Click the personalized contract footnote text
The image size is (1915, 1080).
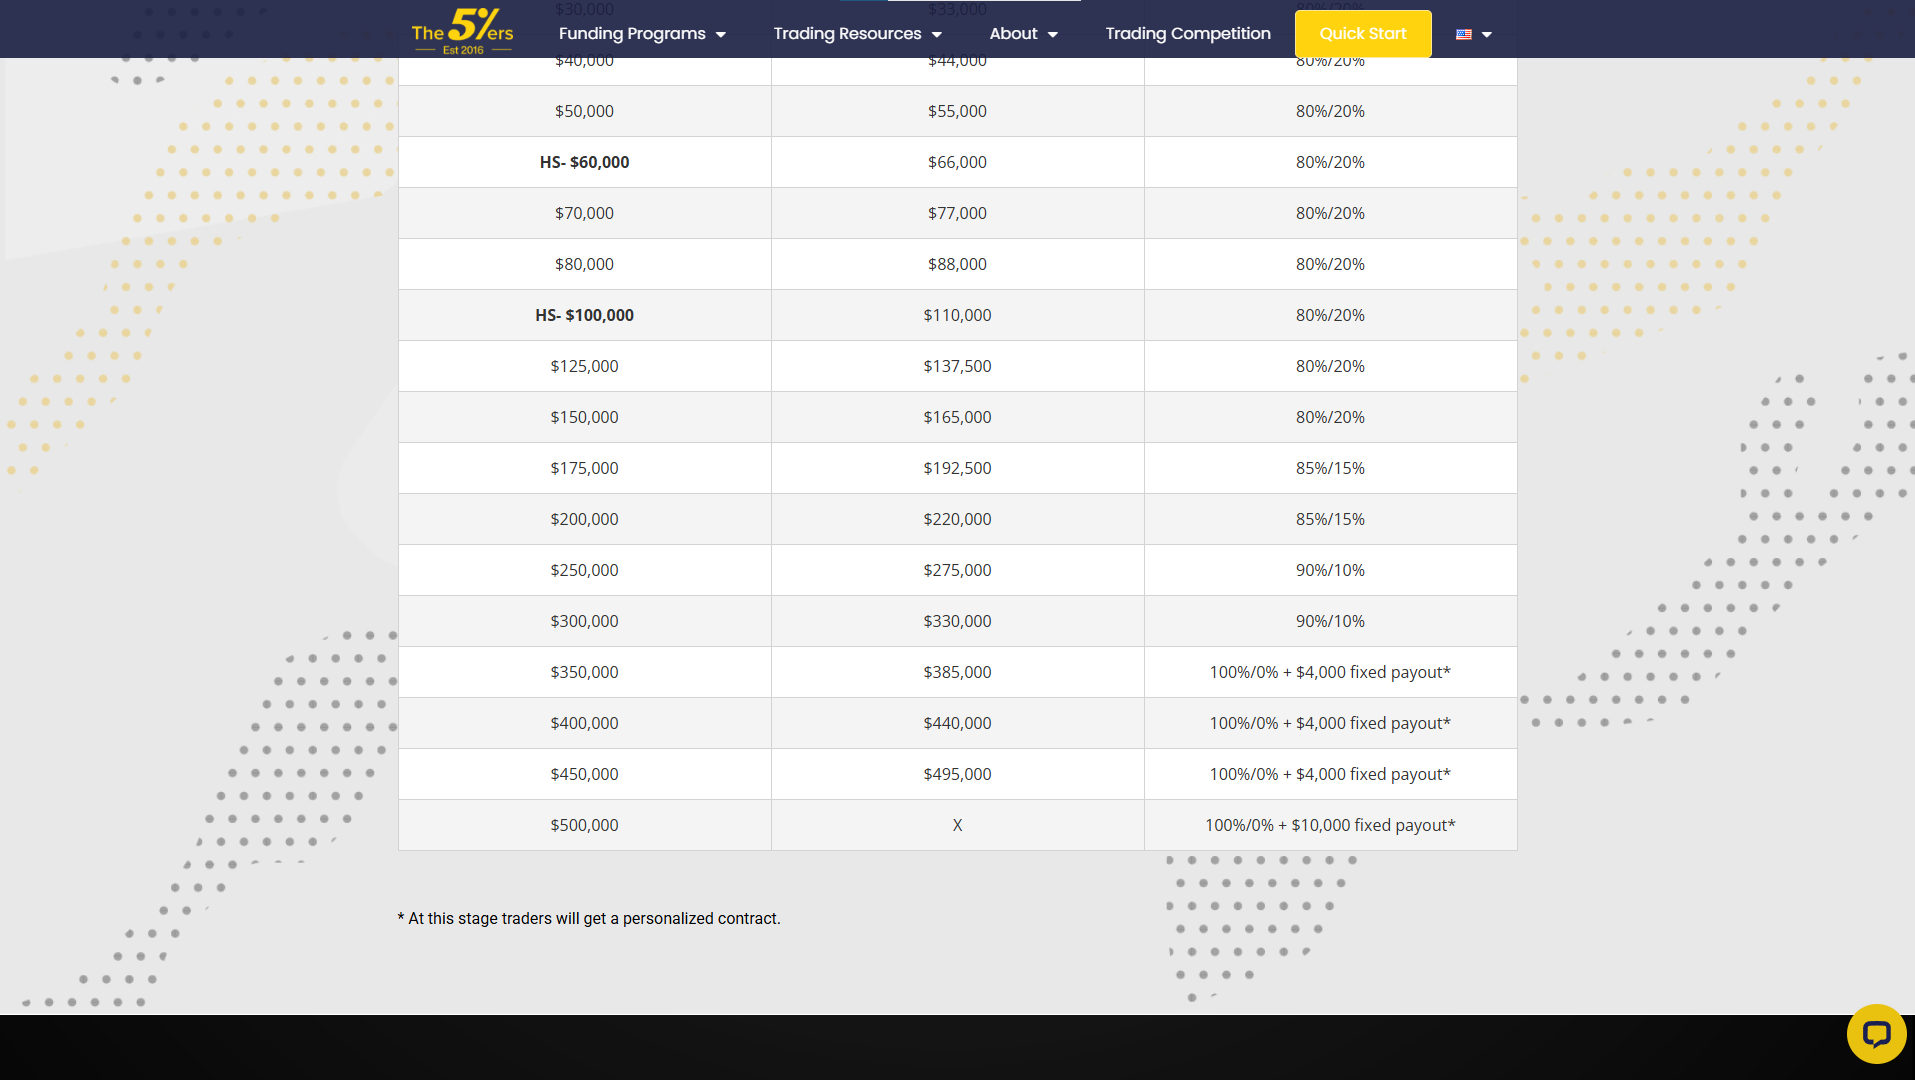pyautogui.click(x=589, y=918)
